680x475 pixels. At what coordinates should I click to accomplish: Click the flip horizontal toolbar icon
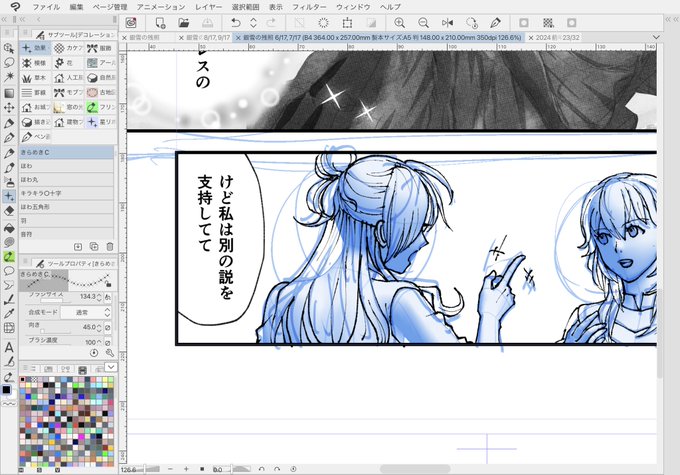447,23
